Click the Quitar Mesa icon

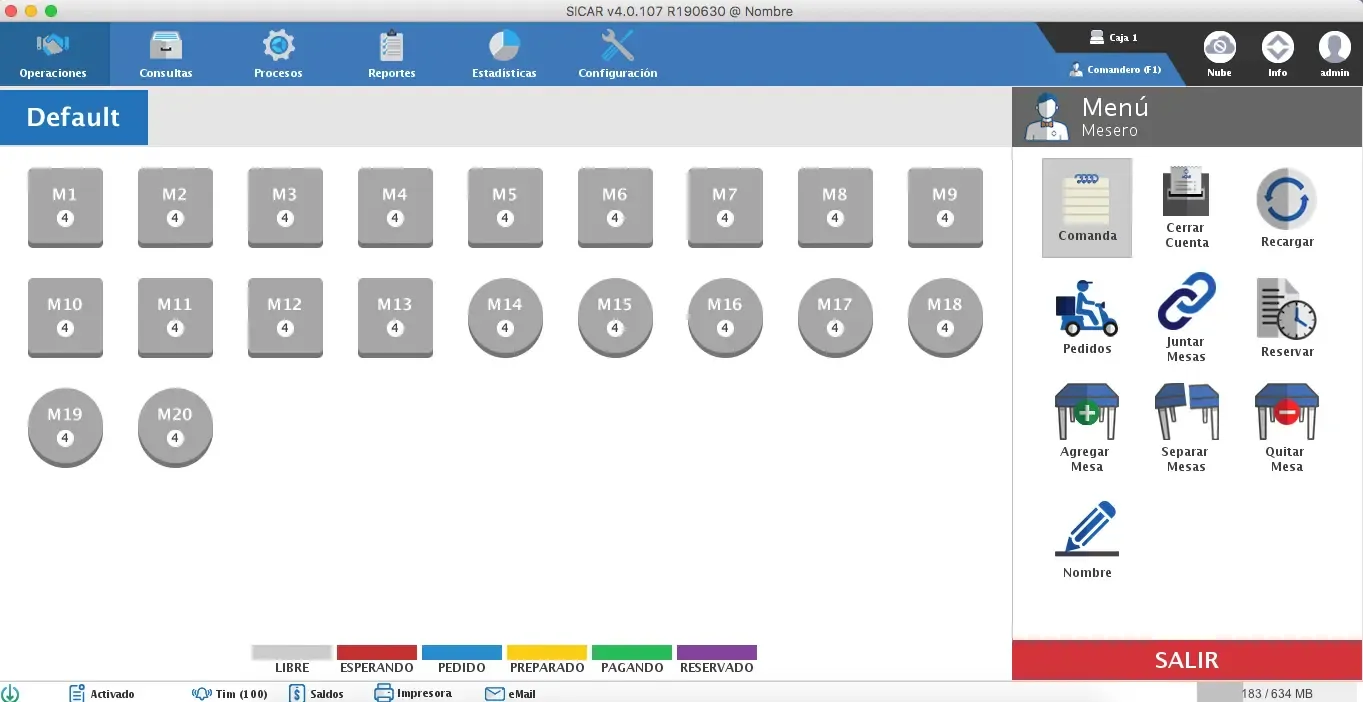(1286, 412)
